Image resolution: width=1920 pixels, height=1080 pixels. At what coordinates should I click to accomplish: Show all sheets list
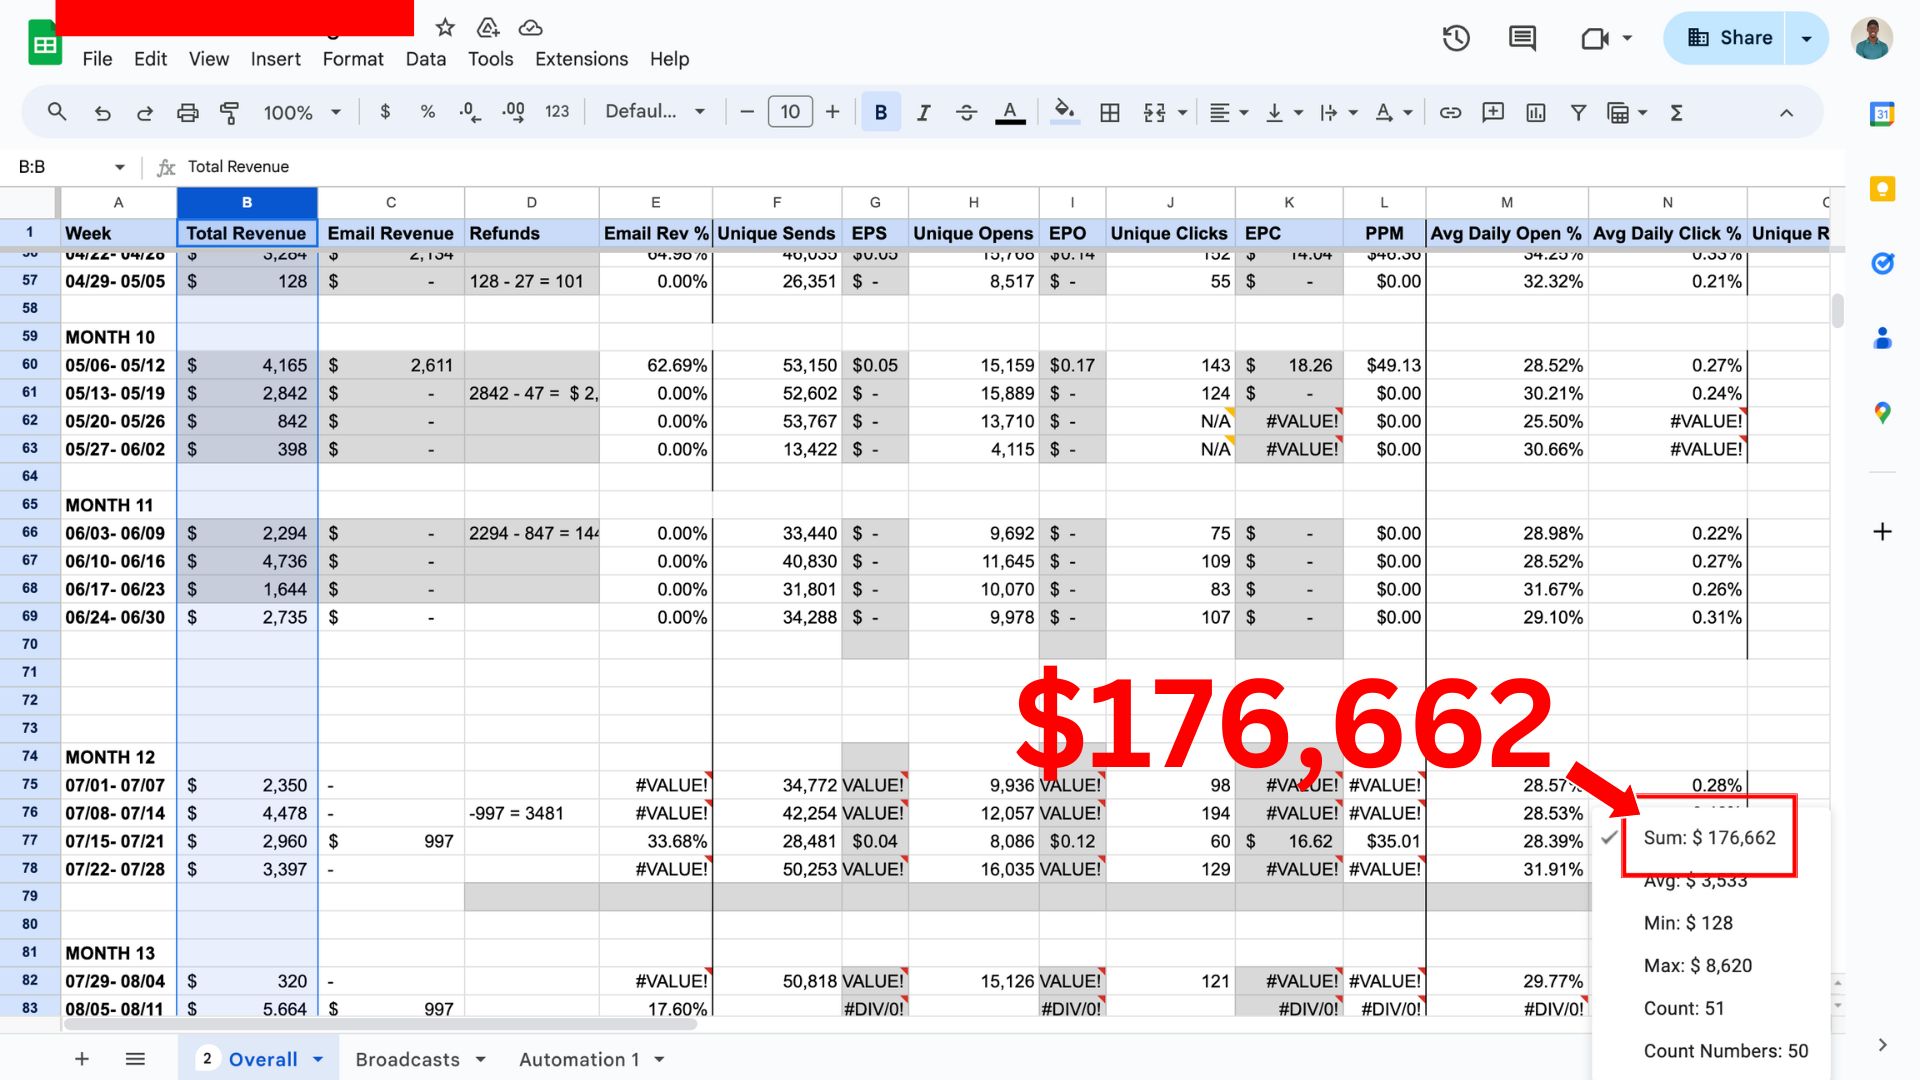[135, 1059]
